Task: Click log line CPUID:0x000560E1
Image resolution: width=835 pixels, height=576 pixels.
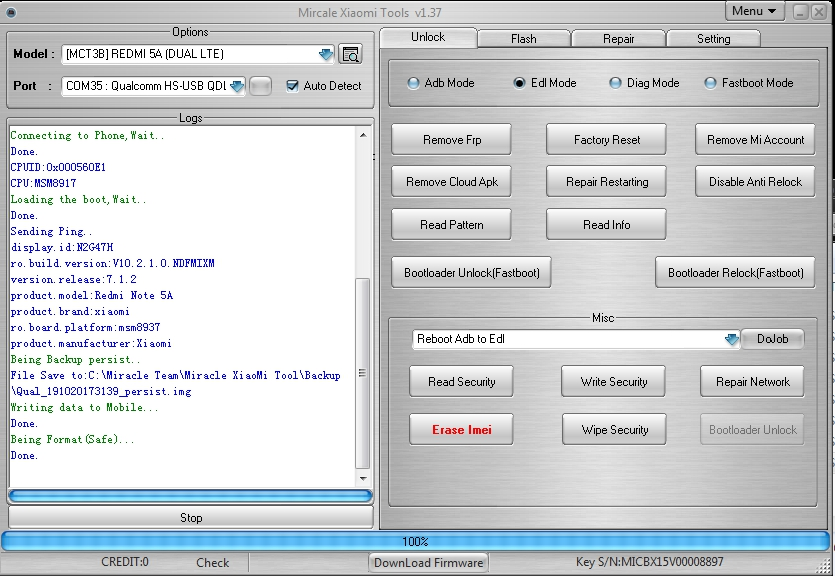Action: tap(58, 167)
